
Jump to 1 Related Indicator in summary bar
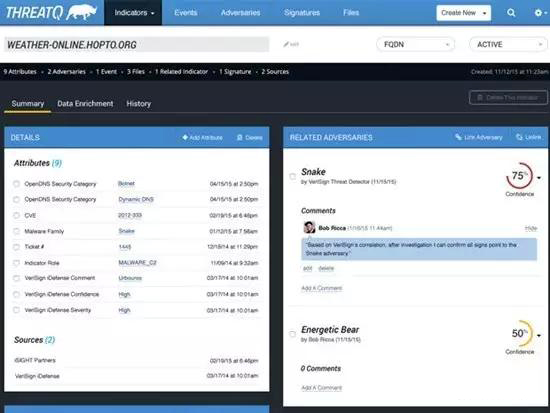coord(181,72)
